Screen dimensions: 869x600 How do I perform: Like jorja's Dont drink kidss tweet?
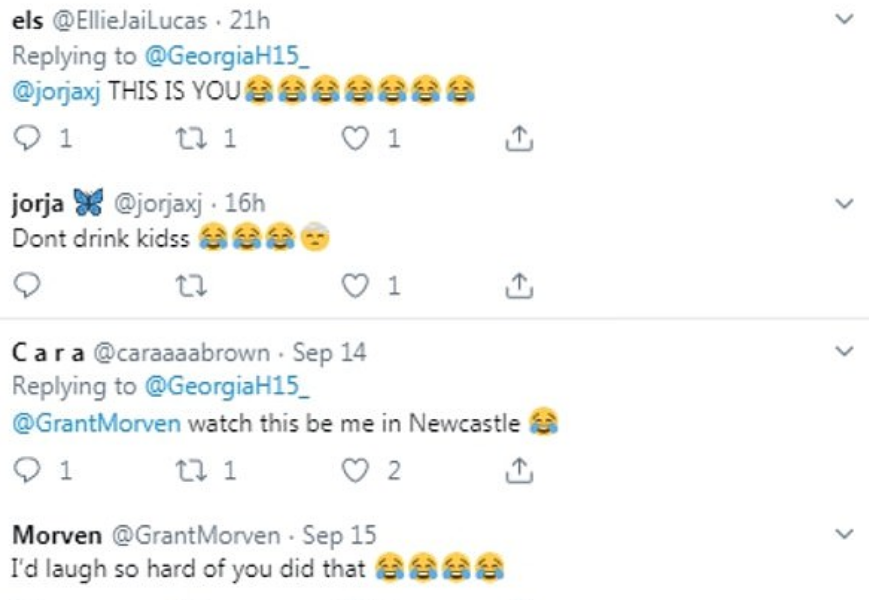click(355, 287)
